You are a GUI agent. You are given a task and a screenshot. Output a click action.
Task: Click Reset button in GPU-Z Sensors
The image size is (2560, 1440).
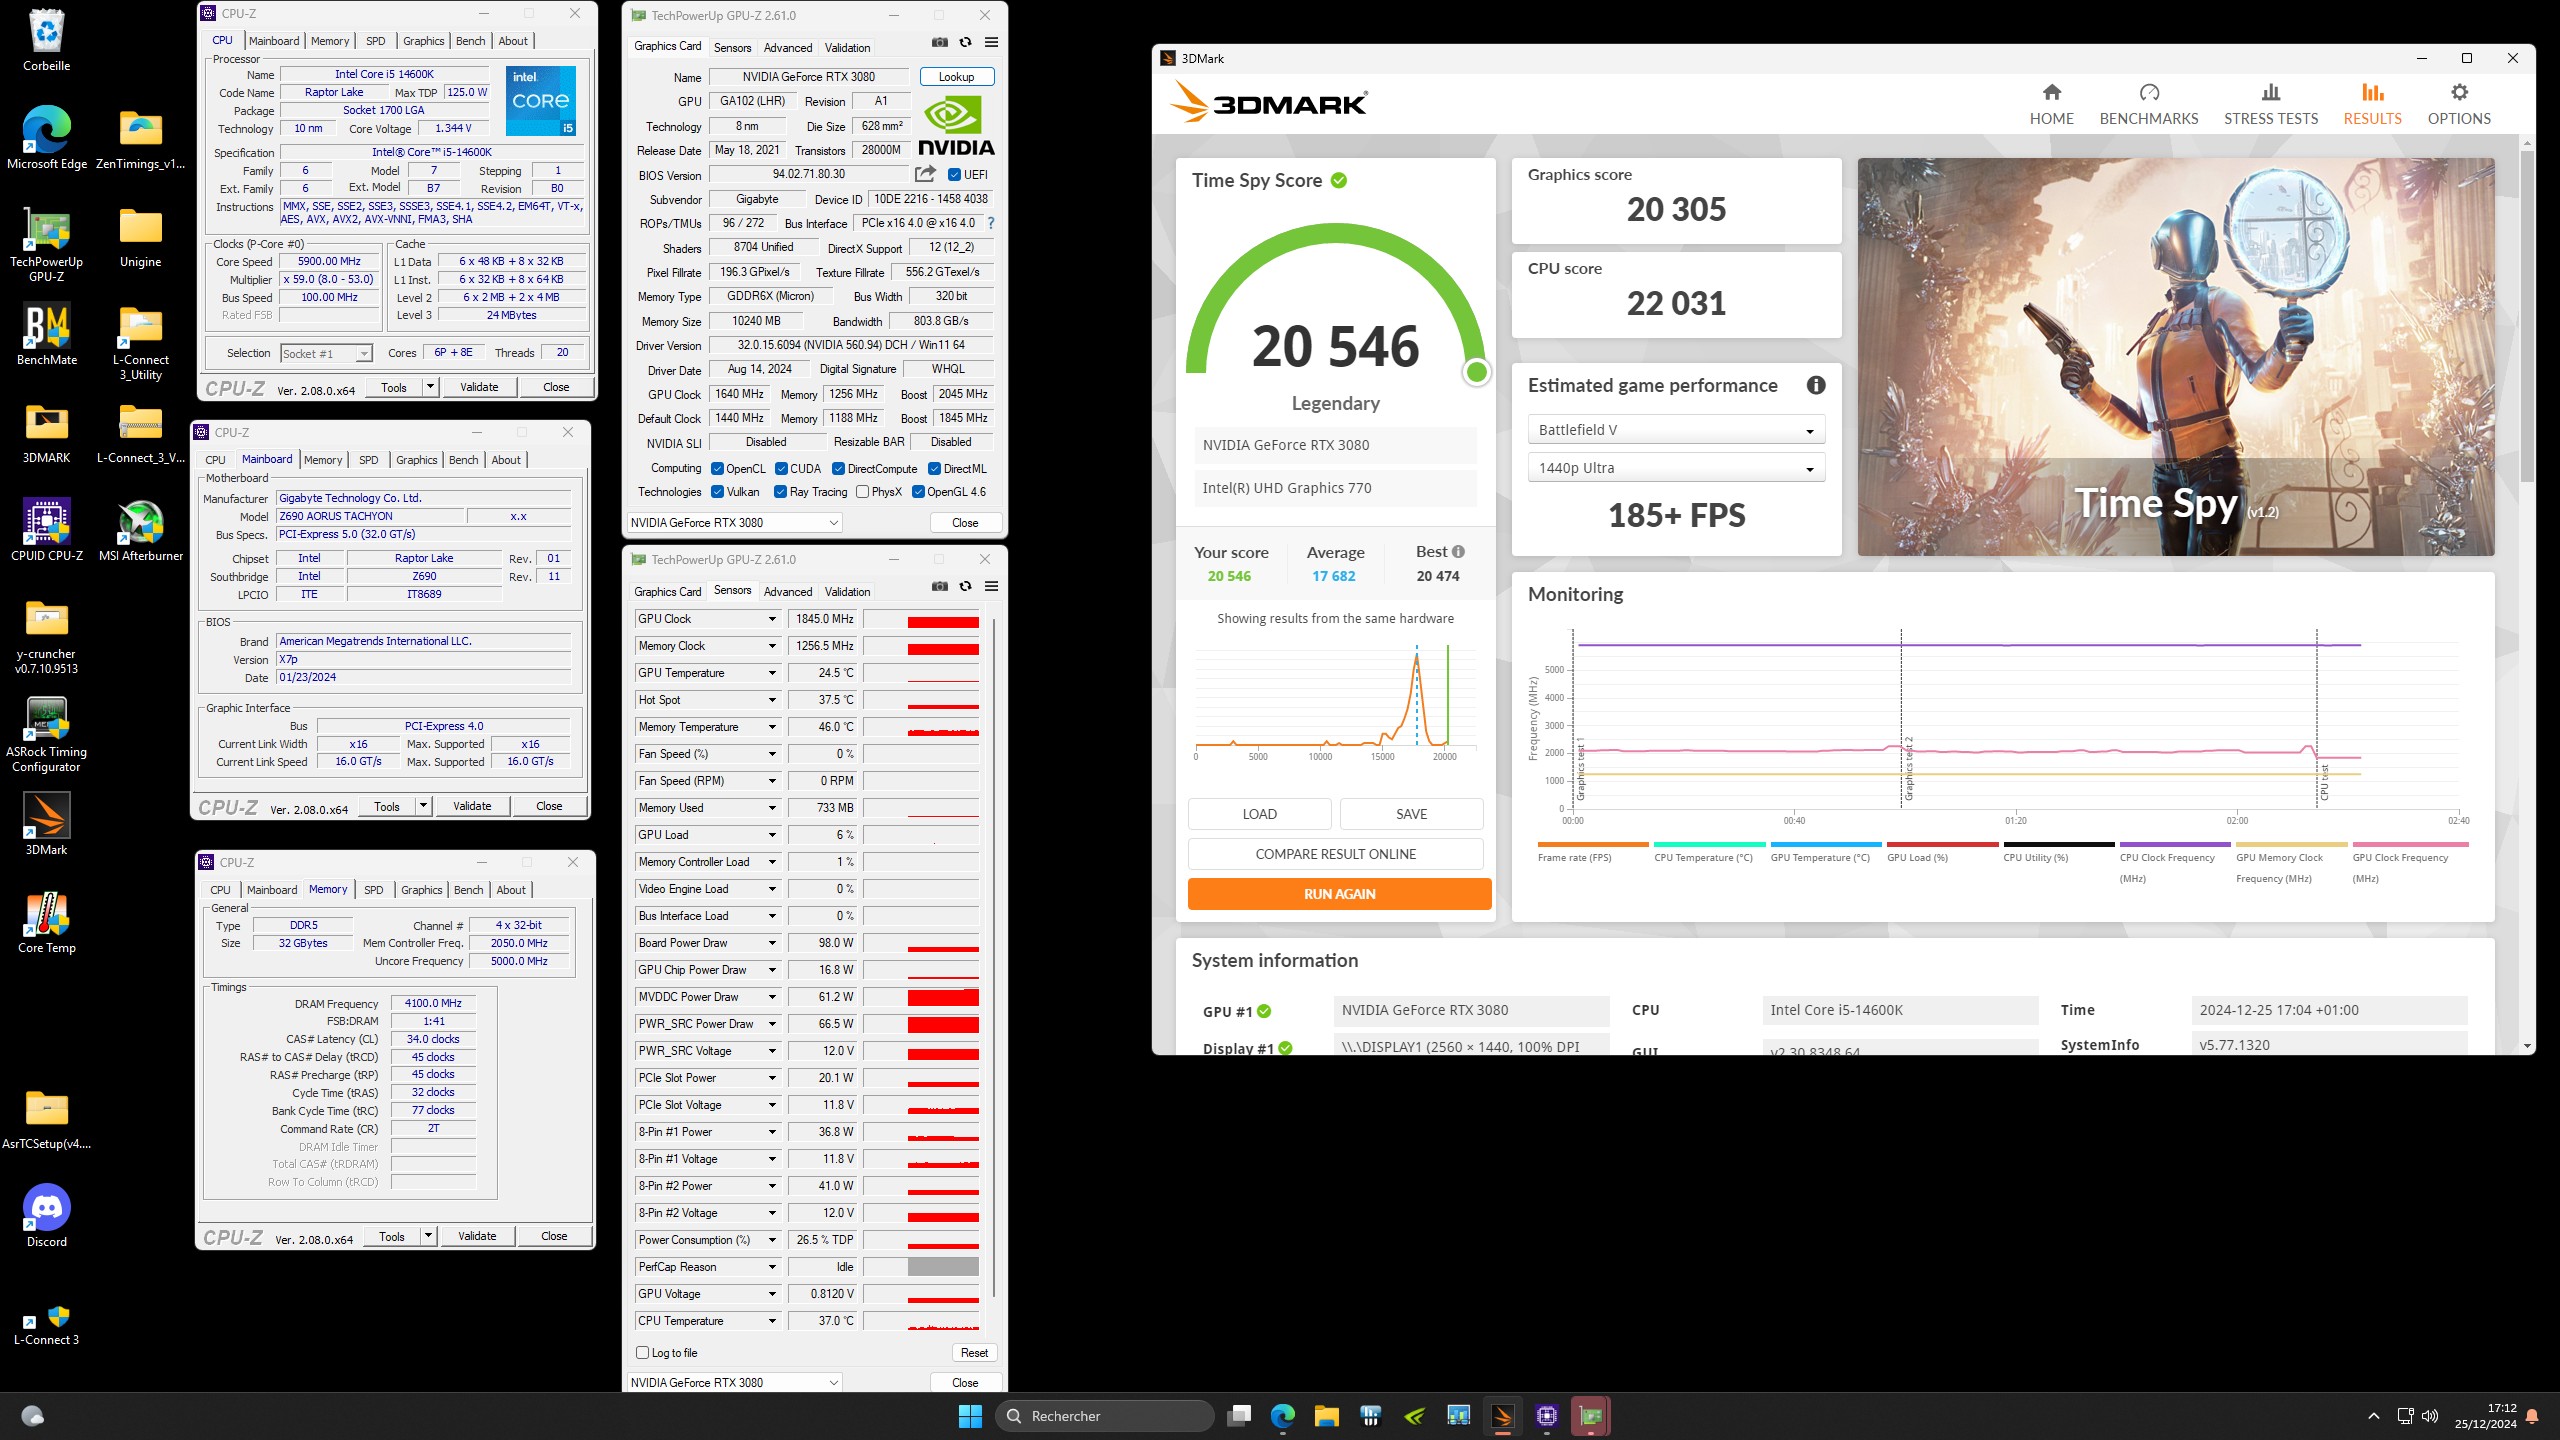973,1352
